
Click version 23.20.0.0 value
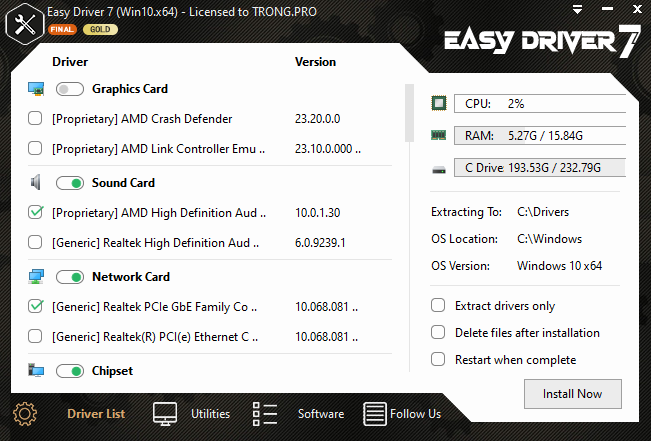317,119
